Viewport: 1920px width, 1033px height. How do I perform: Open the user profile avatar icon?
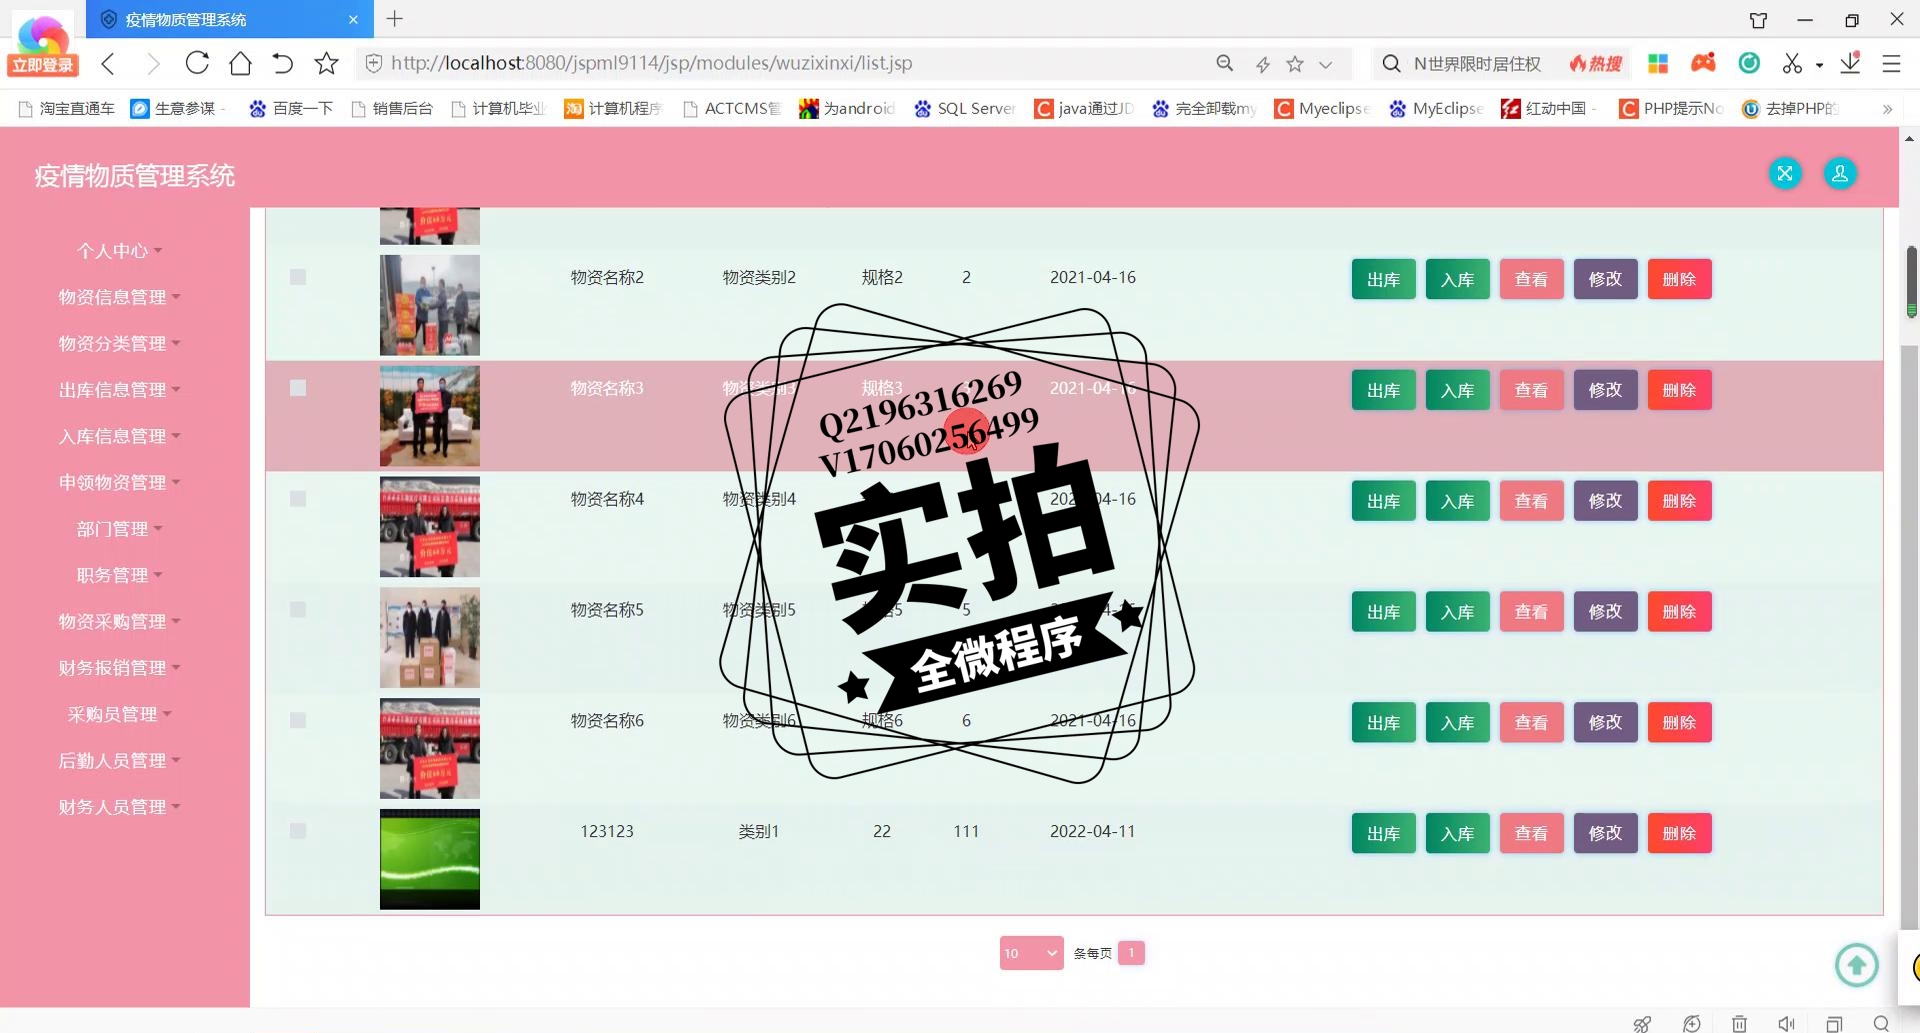click(x=1839, y=173)
